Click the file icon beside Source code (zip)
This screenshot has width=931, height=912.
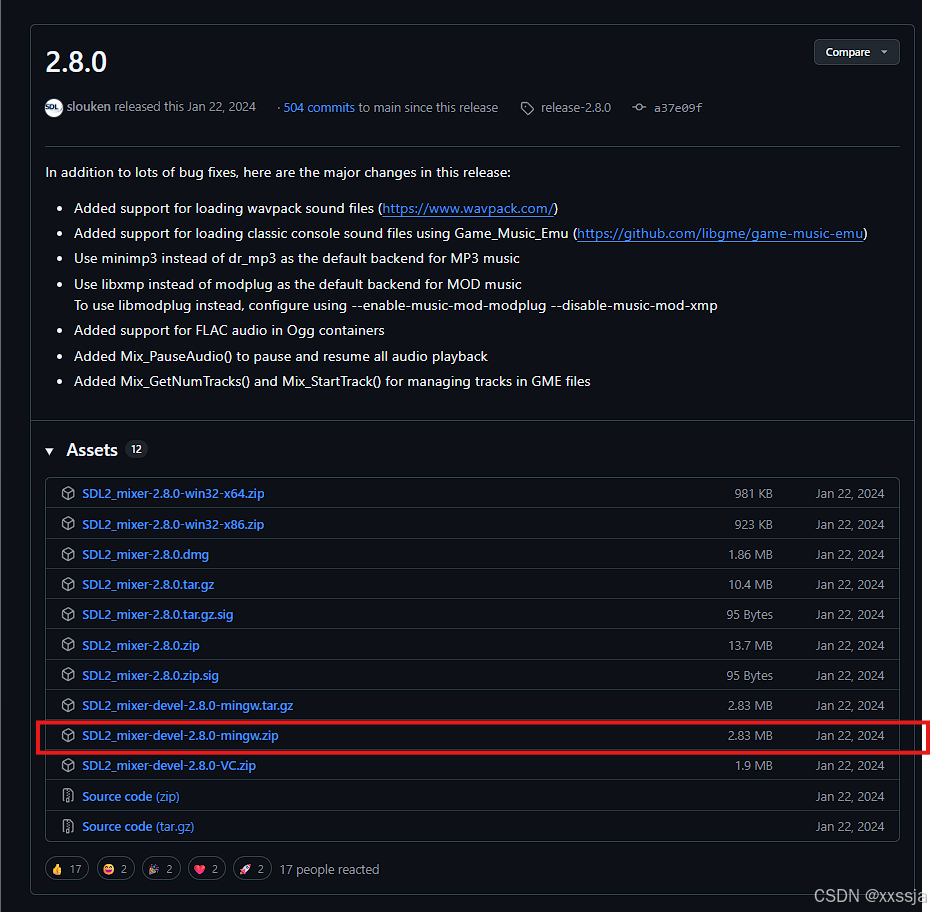(x=67, y=796)
